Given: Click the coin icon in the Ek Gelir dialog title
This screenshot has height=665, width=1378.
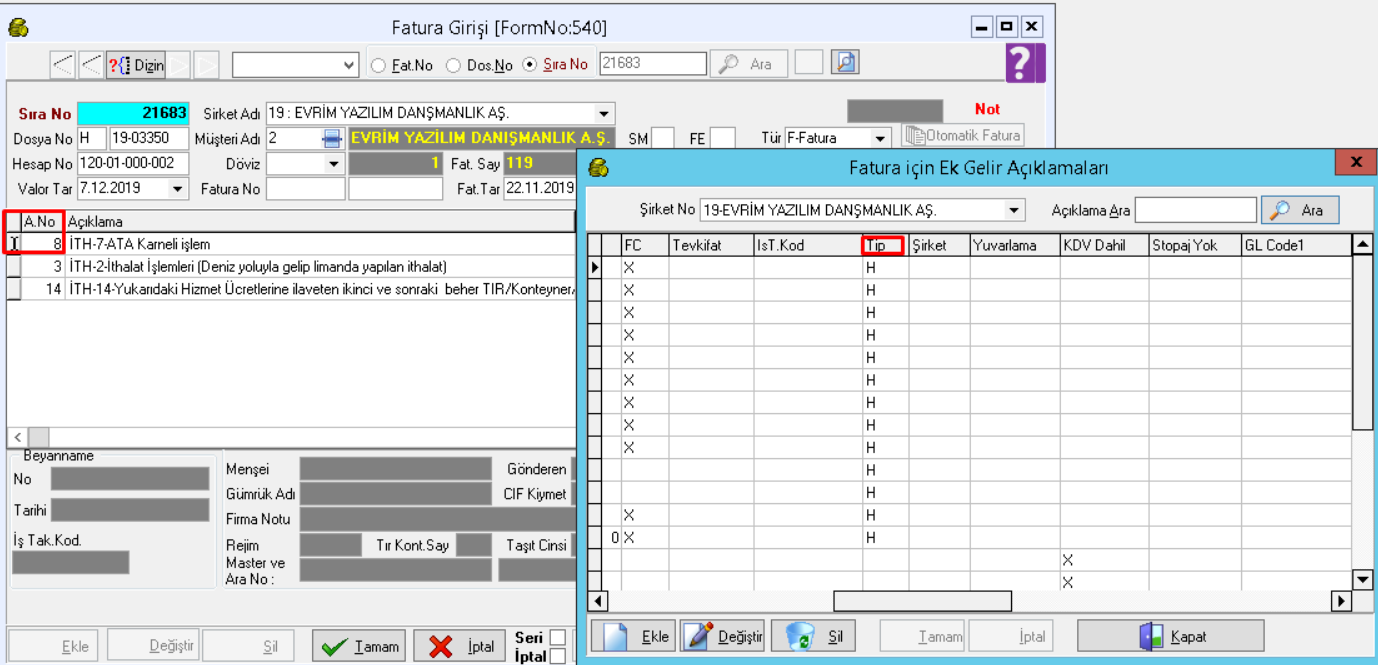Looking at the screenshot, I should pyautogui.click(x=598, y=167).
